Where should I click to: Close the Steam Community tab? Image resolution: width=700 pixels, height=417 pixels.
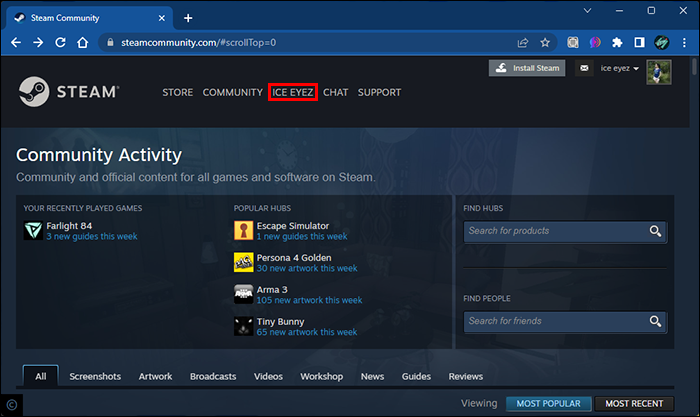162,18
